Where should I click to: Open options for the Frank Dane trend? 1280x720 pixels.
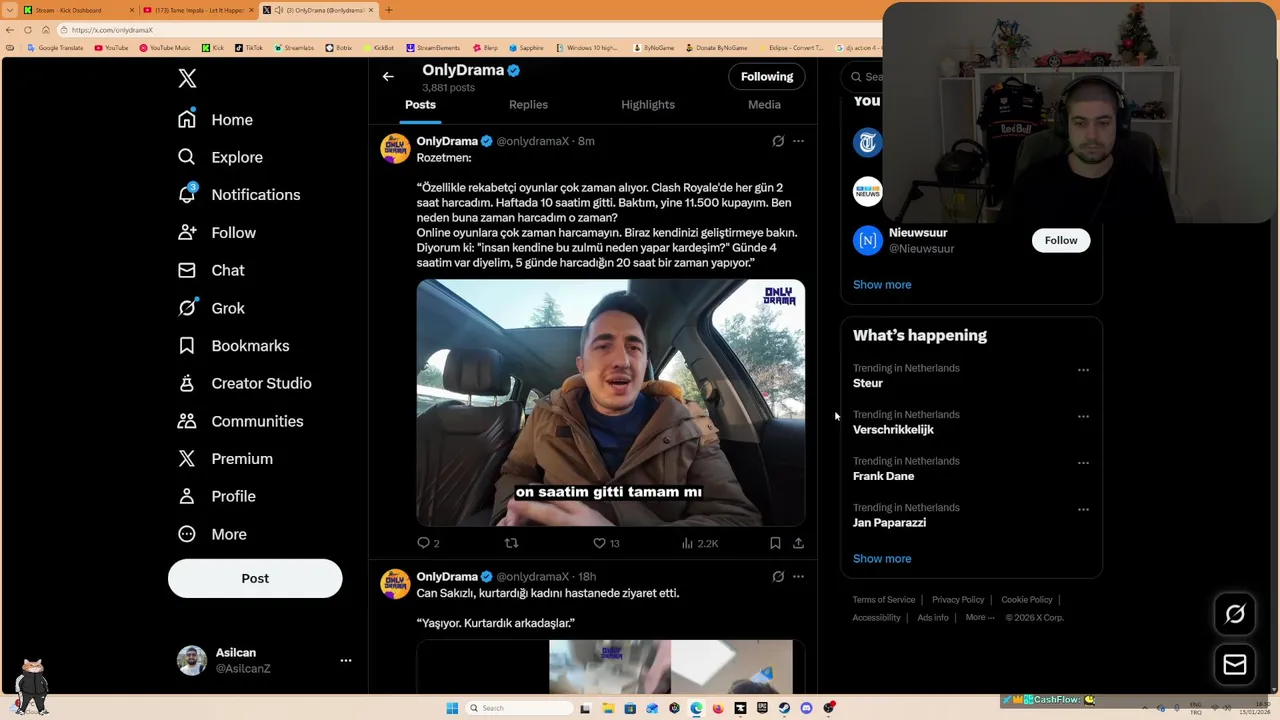coord(1083,463)
